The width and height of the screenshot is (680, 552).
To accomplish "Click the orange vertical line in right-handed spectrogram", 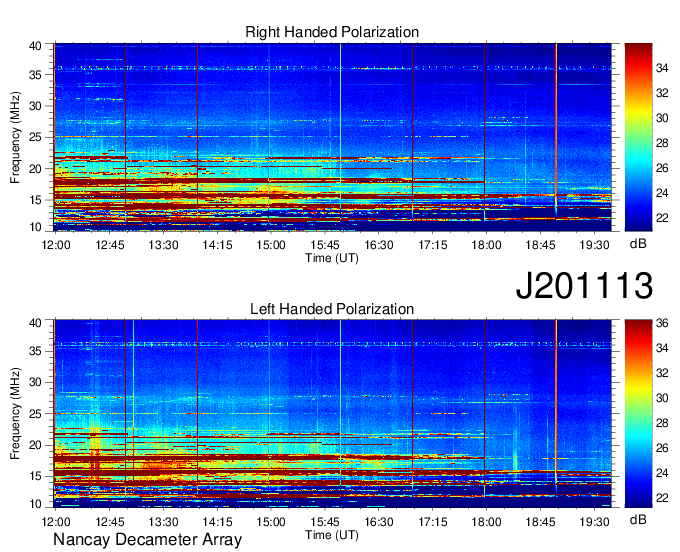I will pos(556,126).
